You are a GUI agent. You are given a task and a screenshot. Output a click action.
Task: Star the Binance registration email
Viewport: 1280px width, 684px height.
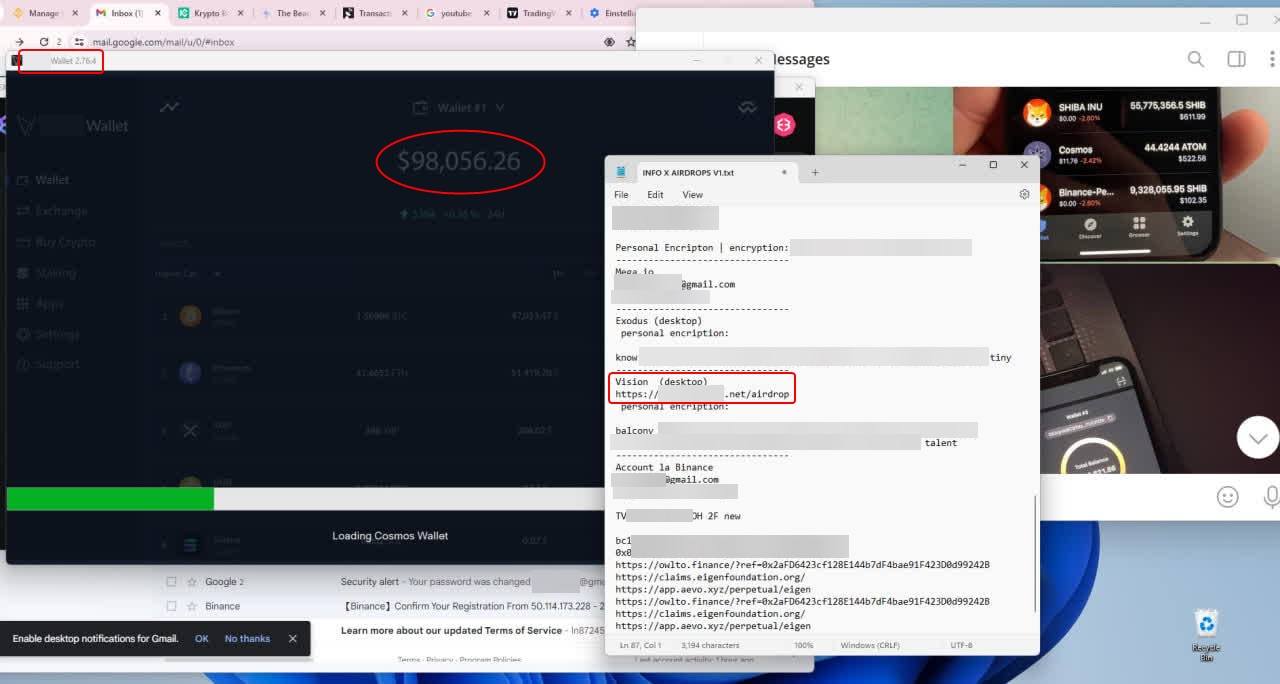[191, 606]
